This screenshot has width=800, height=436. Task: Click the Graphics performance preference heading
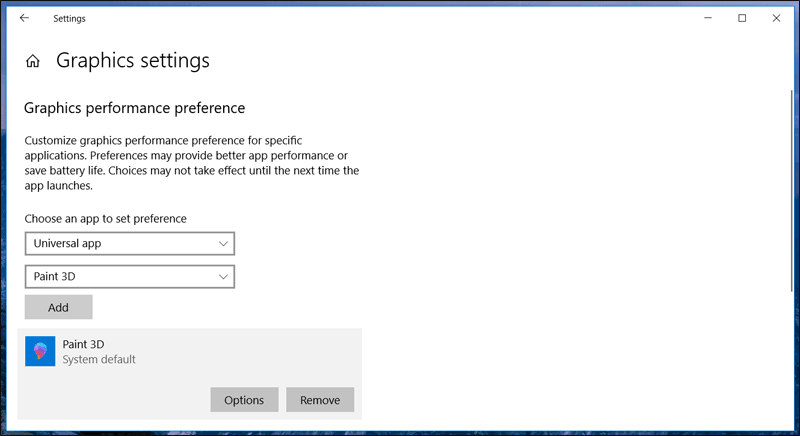pos(135,108)
